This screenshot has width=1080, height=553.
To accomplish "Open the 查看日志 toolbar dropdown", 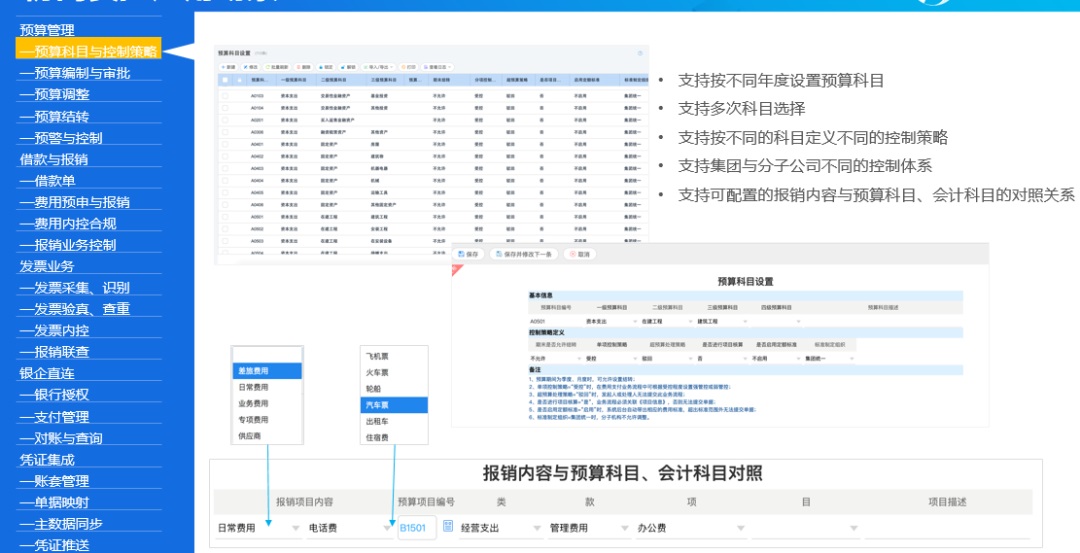I will (x=437, y=67).
